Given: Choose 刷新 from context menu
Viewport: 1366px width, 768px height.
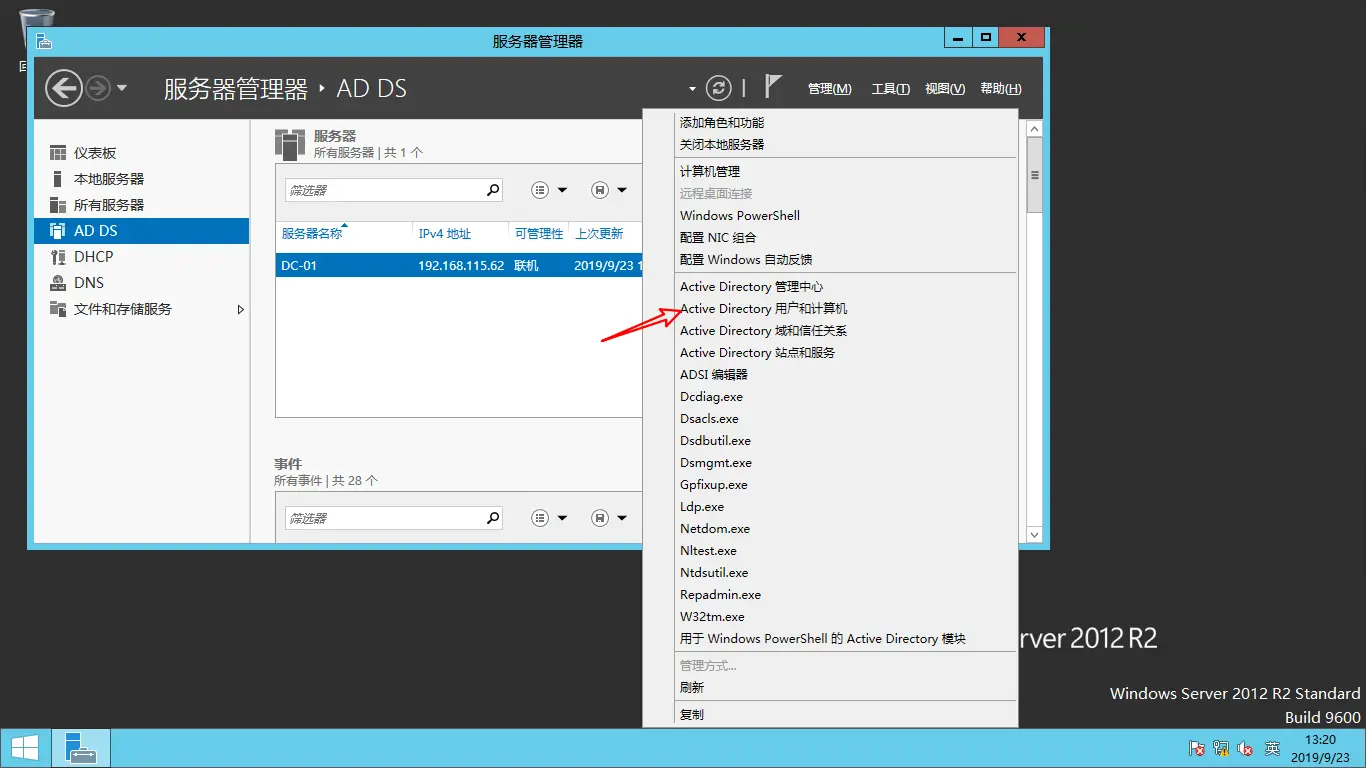Looking at the screenshot, I should (830, 688).
